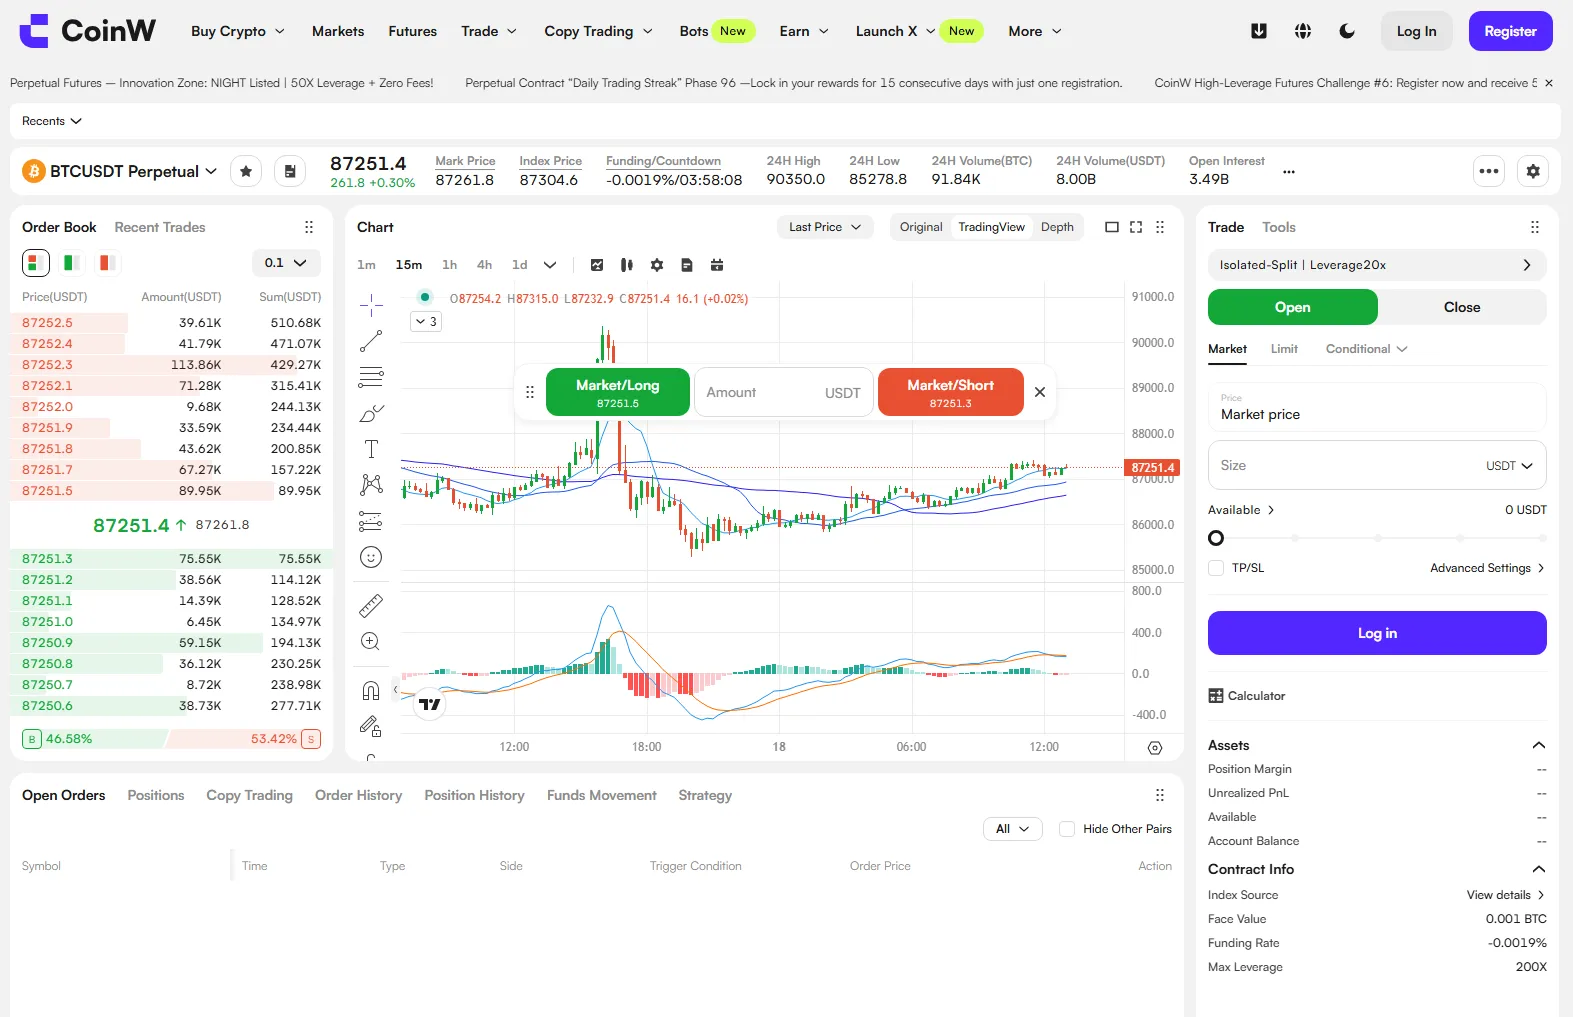
Task: Change Size unit USDT dropdown
Action: tap(1509, 466)
